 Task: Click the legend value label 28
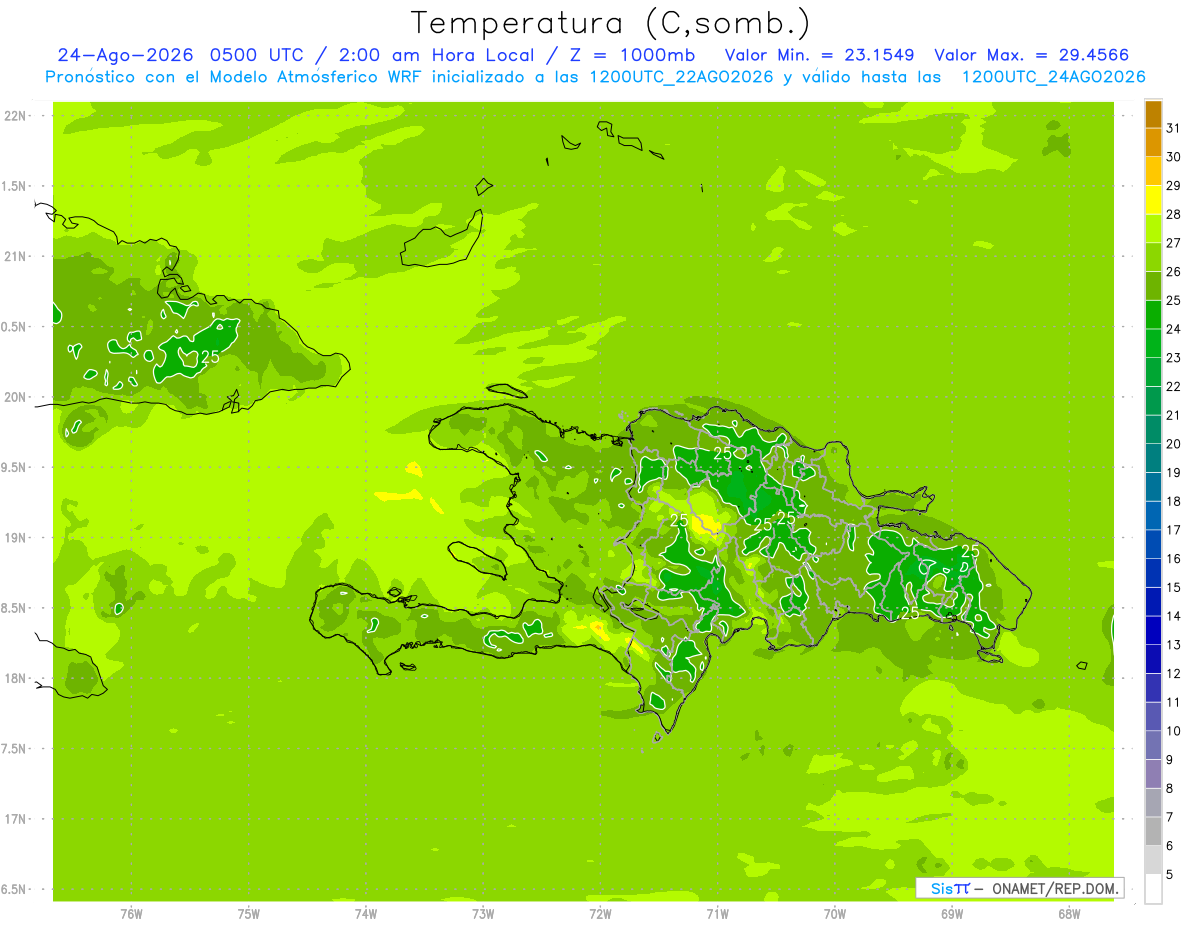[1173, 214]
